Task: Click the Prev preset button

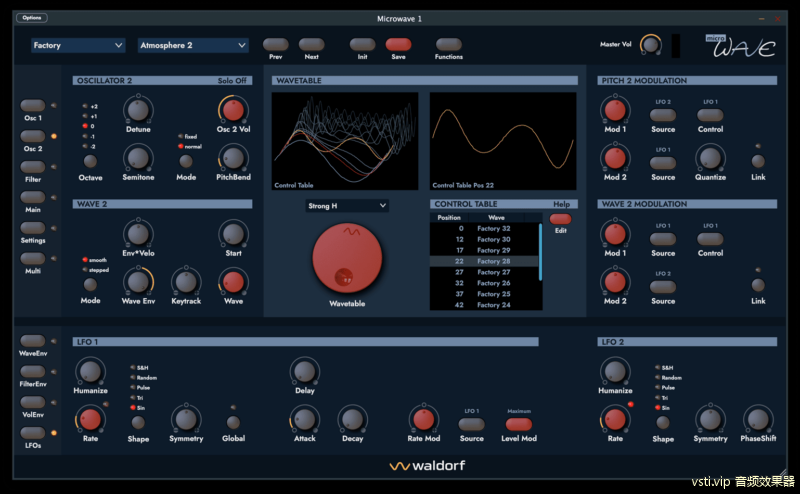Action: tap(276, 44)
